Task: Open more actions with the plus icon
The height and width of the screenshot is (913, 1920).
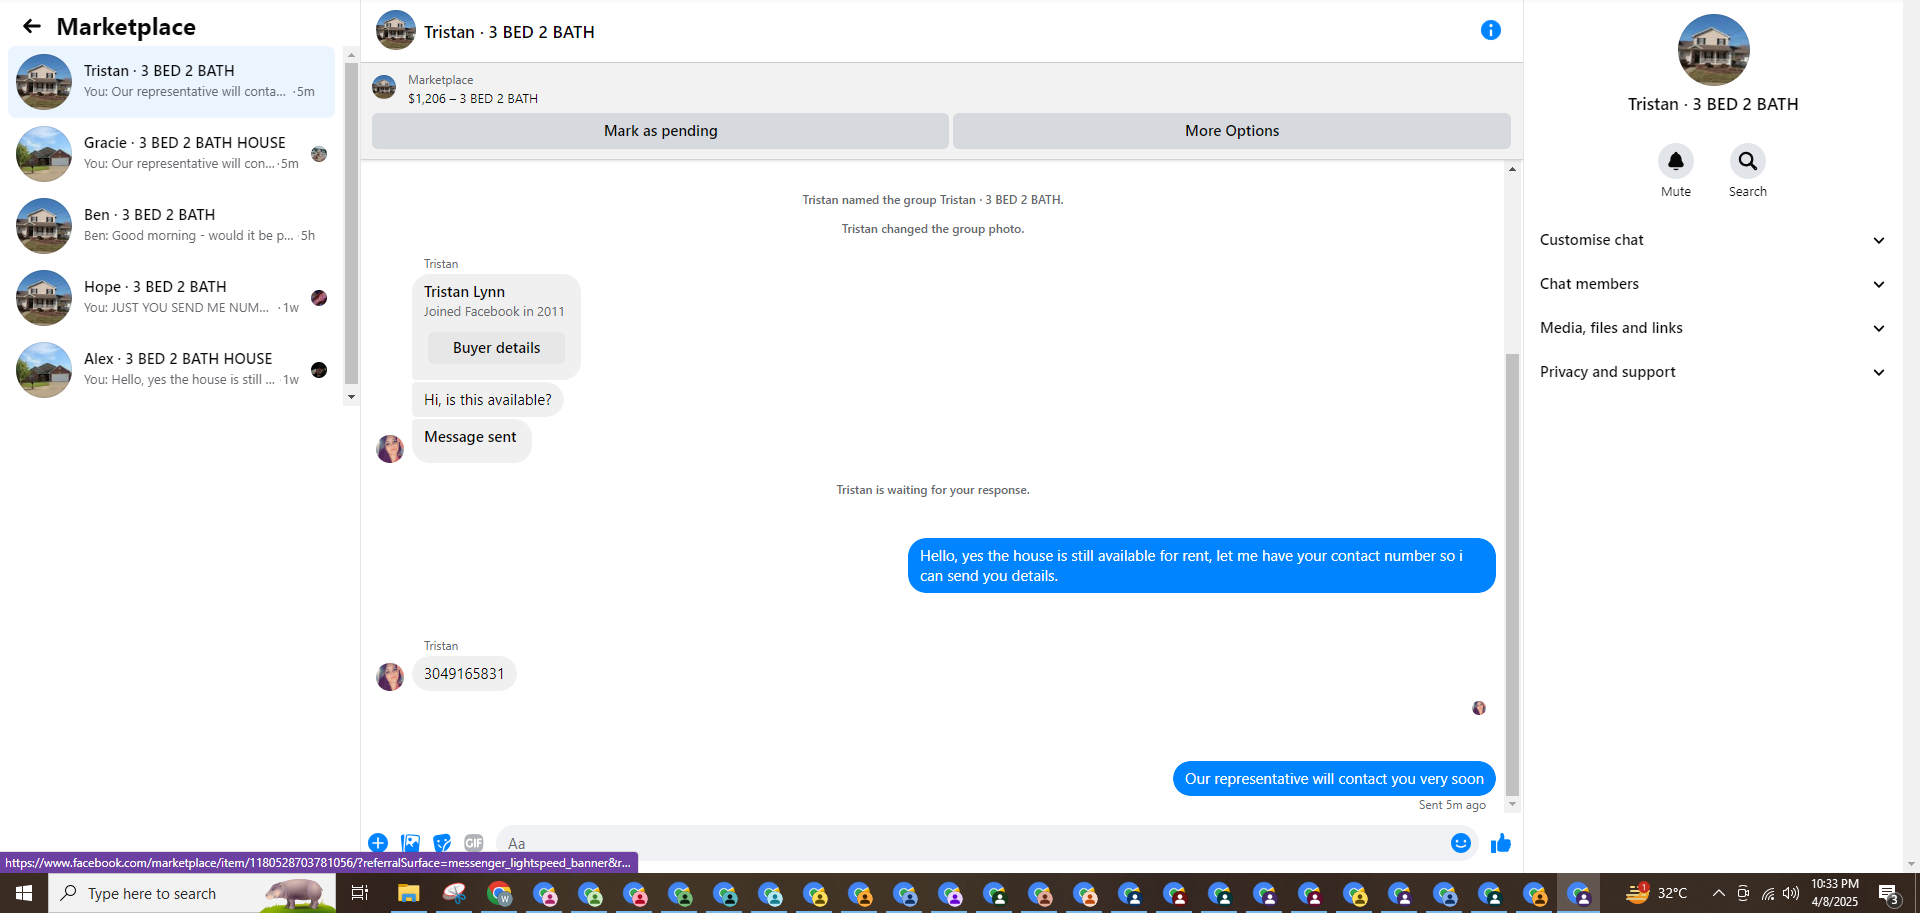Action: tap(378, 843)
